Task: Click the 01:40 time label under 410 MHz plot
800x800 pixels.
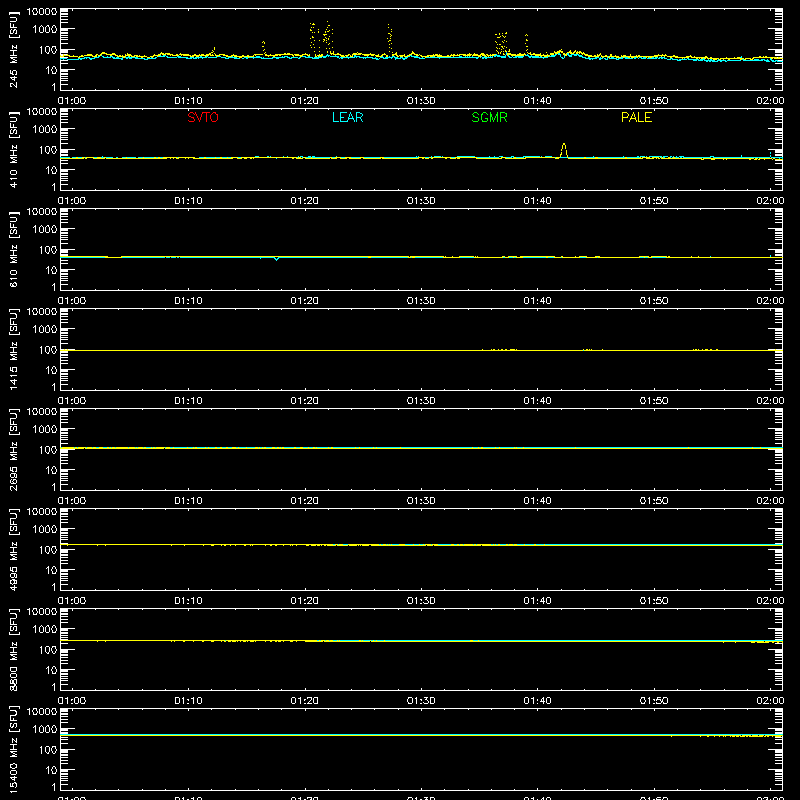Action: click(x=537, y=201)
